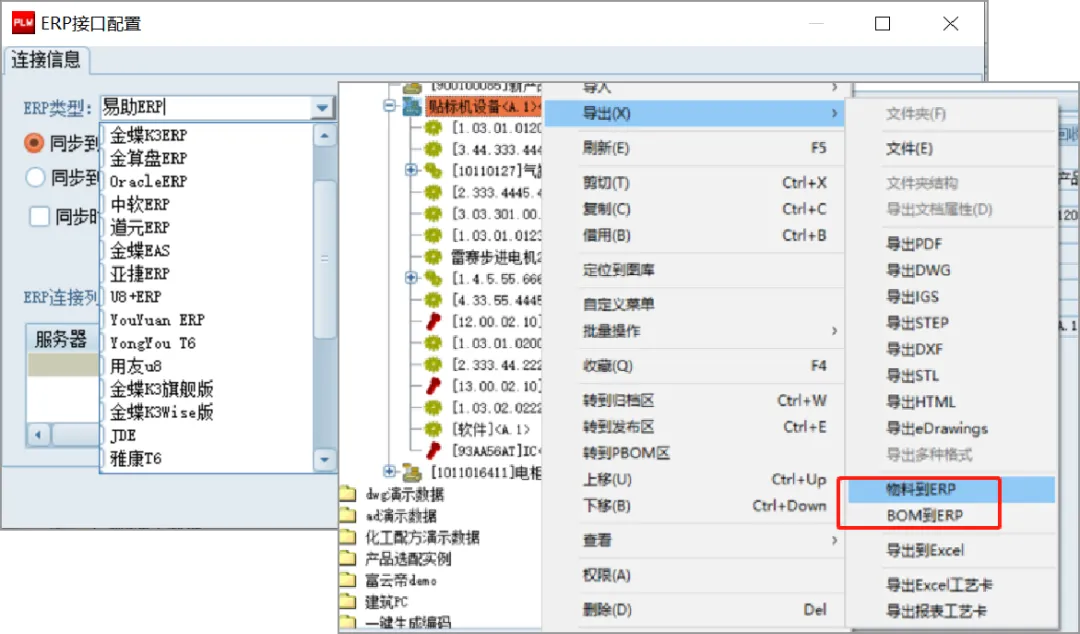The width and height of the screenshot is (1080, 634).
Task: Click the red part icon of [软件]<A.1>
Action: pos(433,429)
